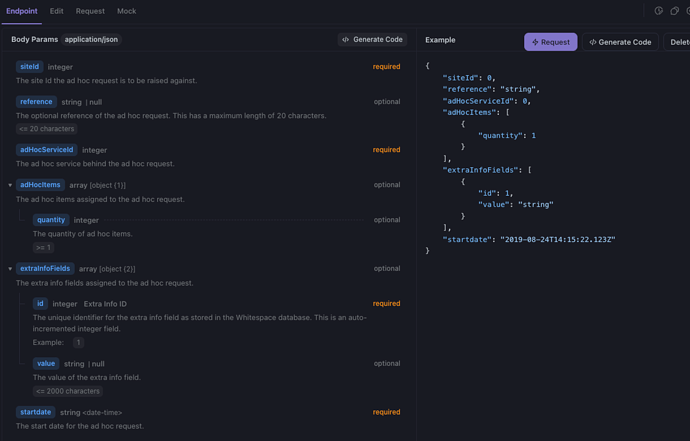Select the reference parameter name
Viewport: 690px width, 441px height.
pos(36,102)
